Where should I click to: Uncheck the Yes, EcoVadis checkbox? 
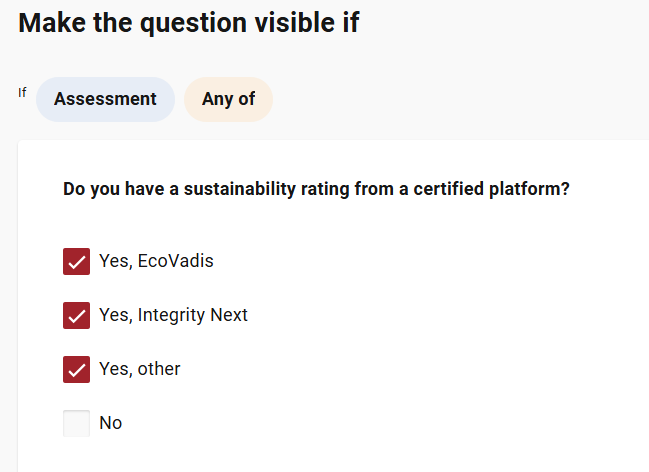pyautogui.click(x=76, y=262)
